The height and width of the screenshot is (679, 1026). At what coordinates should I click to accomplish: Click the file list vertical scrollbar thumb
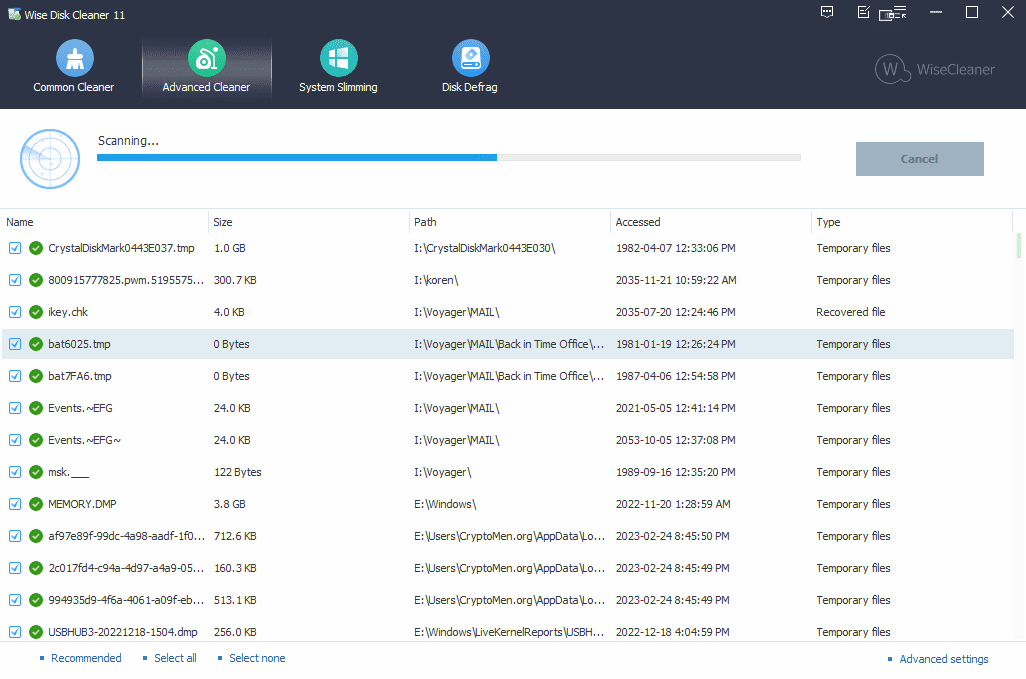pyautogui.click(x=1018, y=247)
